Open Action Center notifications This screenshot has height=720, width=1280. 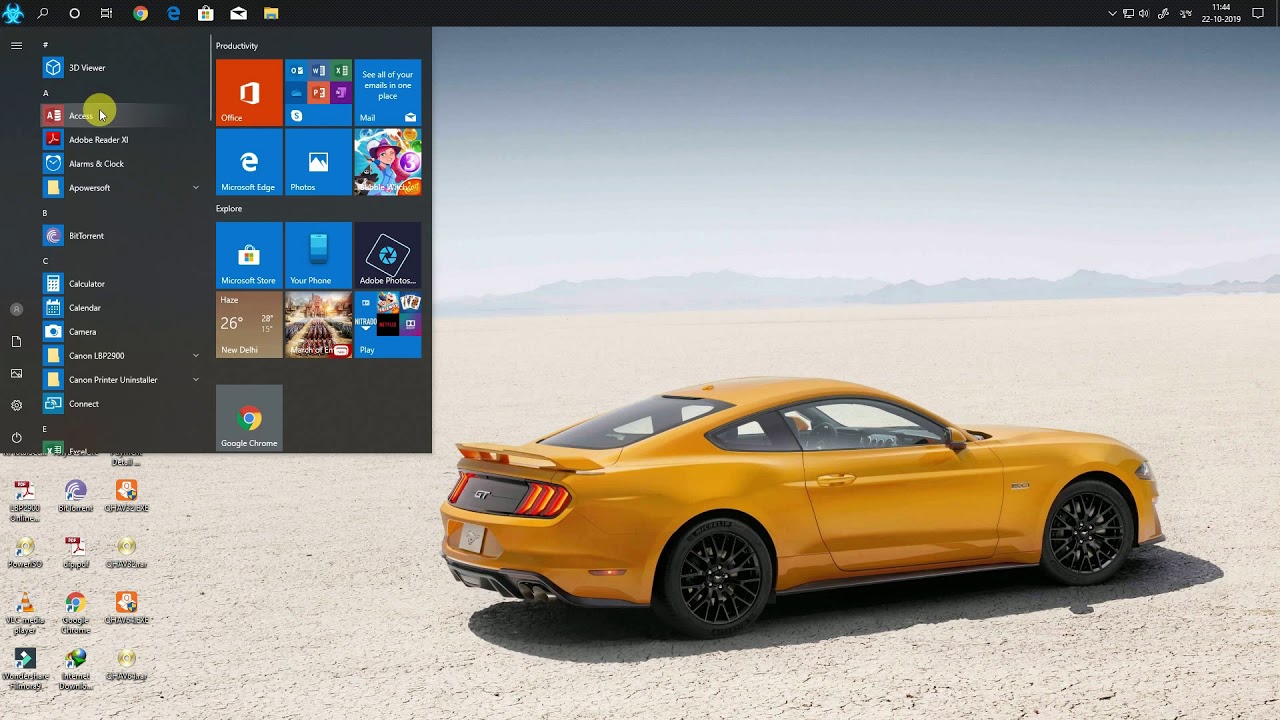click(x=1258, y=13)
